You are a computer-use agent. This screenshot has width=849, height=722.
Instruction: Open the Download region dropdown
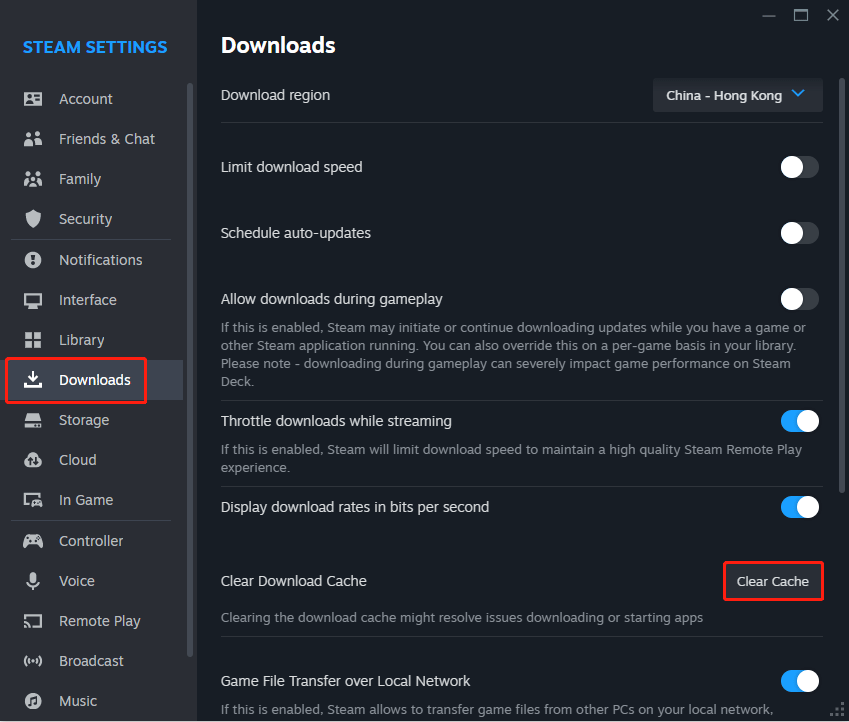737,95
